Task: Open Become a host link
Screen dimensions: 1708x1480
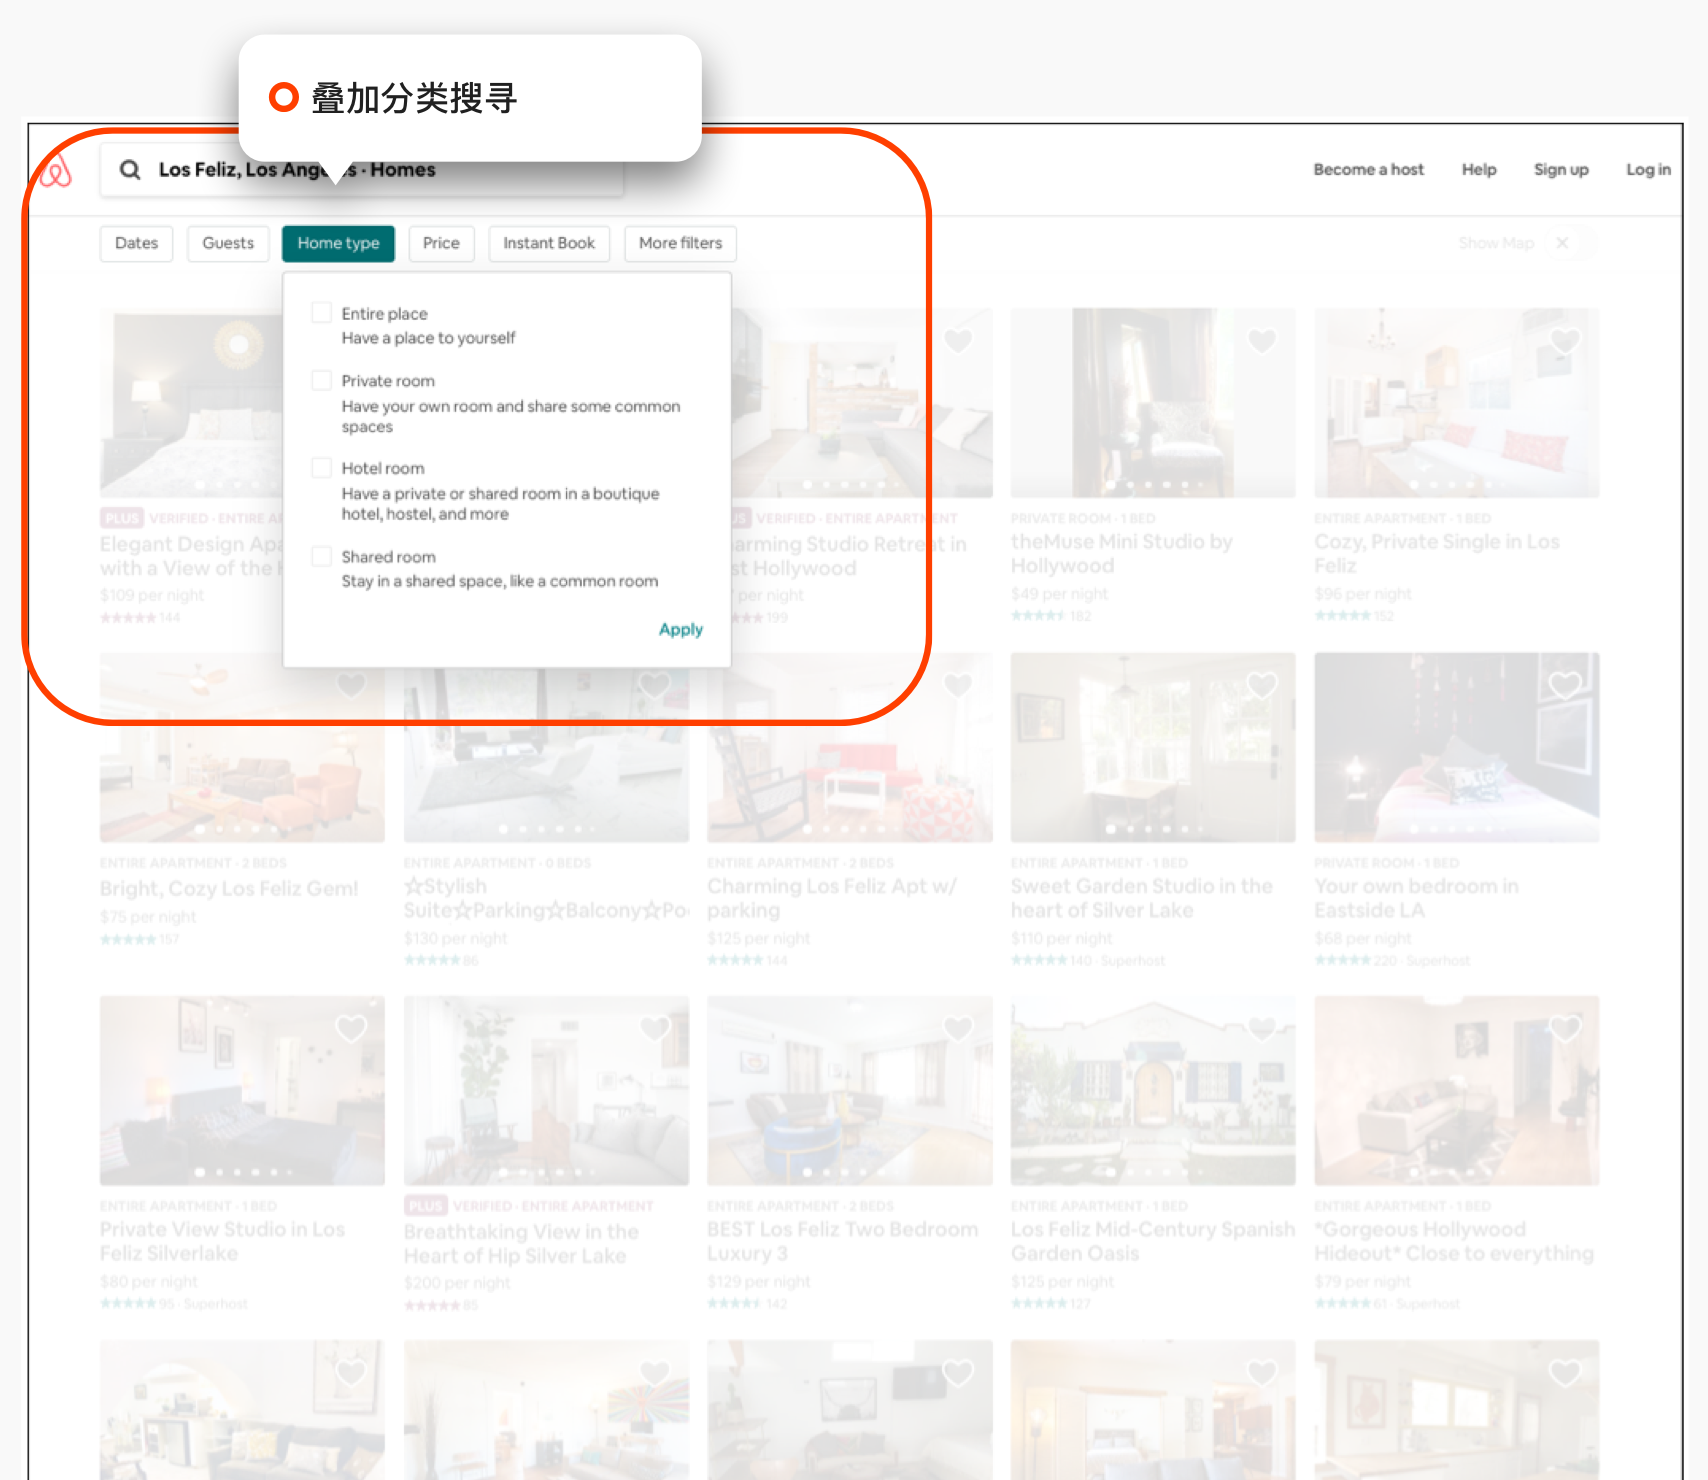Action: (x=1368, y=170)
